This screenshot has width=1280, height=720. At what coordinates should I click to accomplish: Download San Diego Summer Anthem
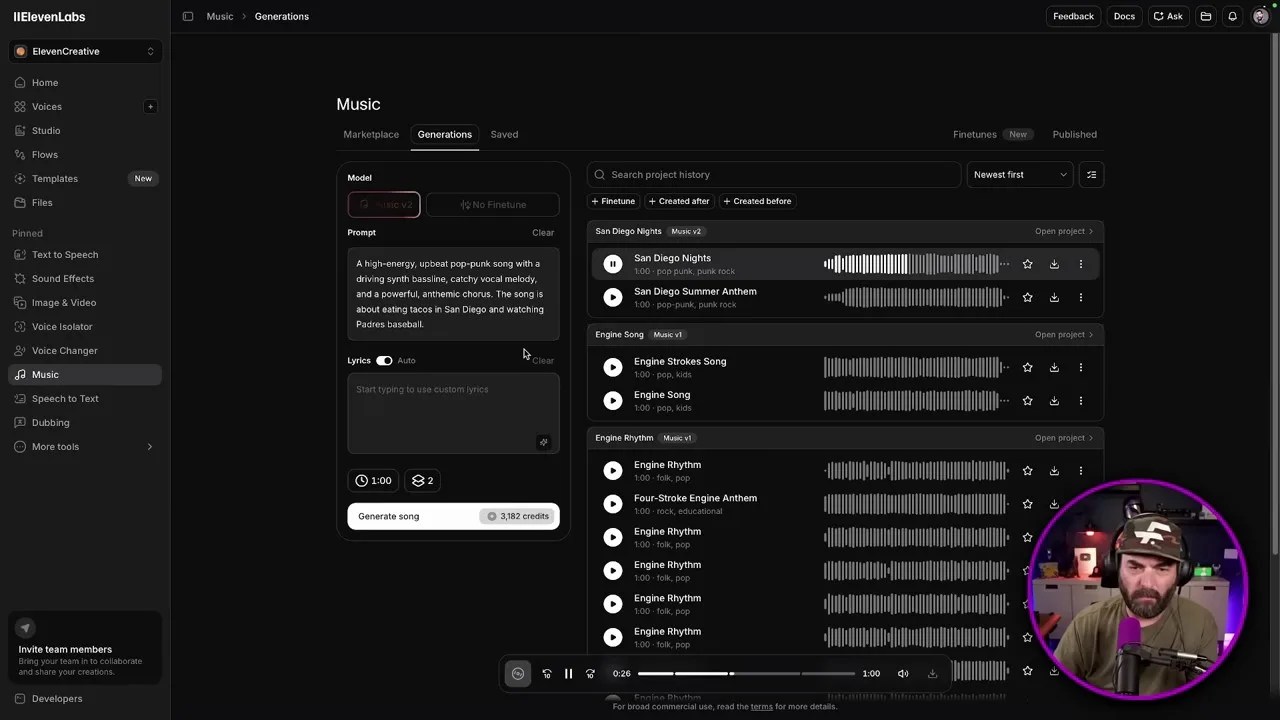[x=1054, y=298]
